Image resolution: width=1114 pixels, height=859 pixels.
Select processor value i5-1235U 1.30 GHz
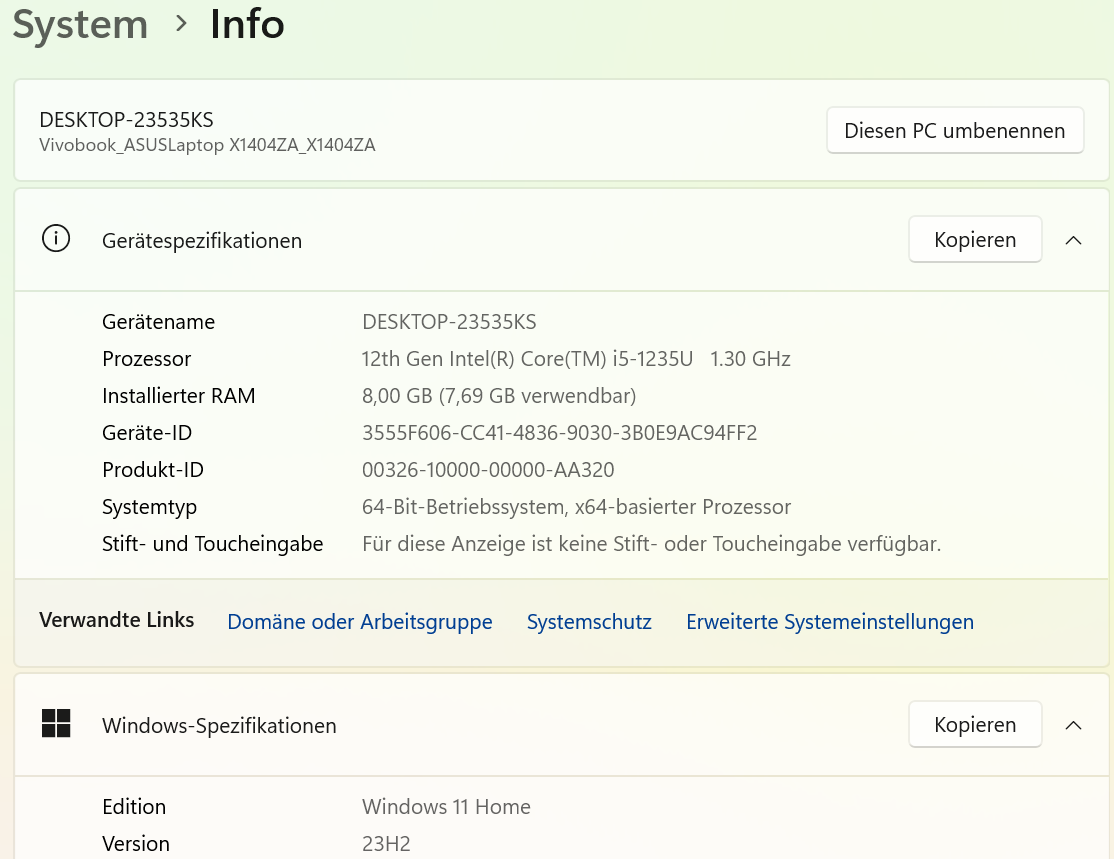[x=576, y=359]
